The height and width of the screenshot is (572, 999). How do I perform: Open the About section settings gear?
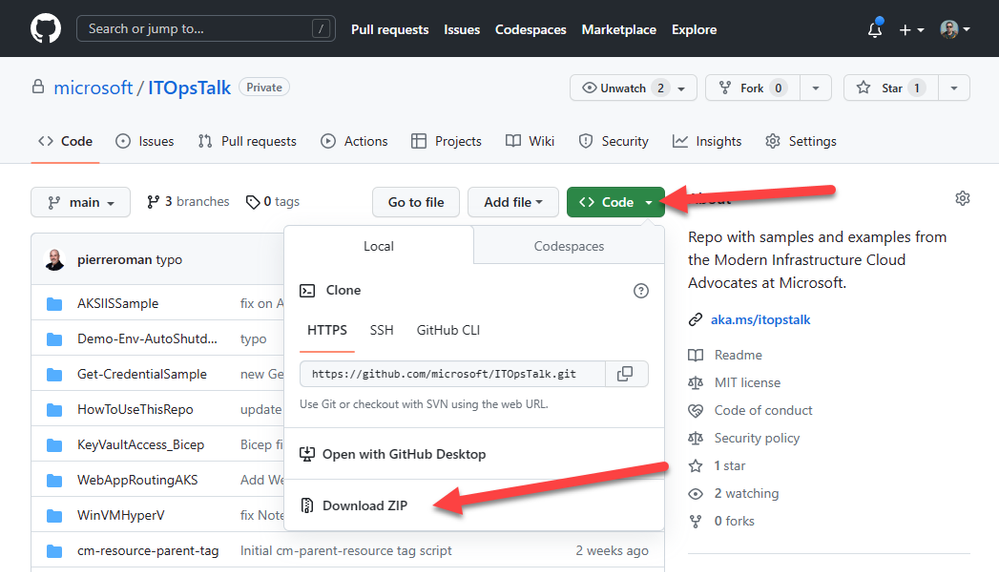pyautogui.click(x=963, y=198)
